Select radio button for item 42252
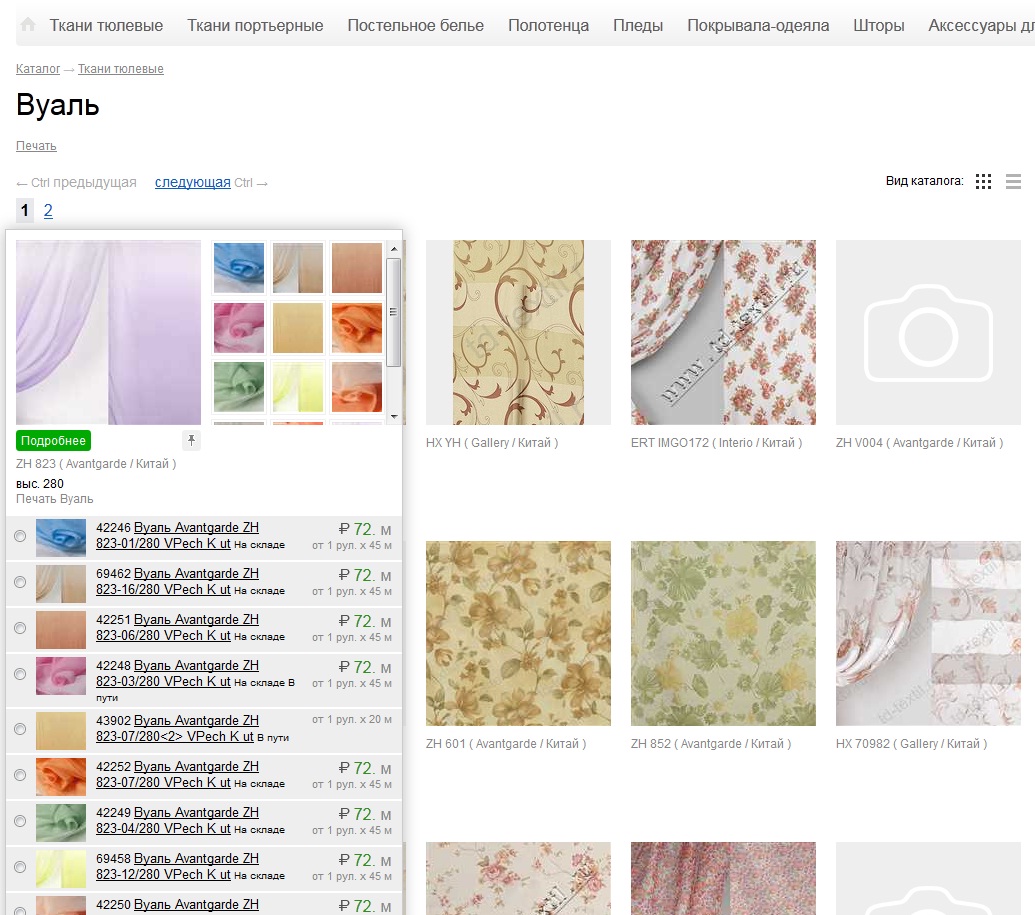The height and width of the screenshot is (915, 1035). [20, 775]
